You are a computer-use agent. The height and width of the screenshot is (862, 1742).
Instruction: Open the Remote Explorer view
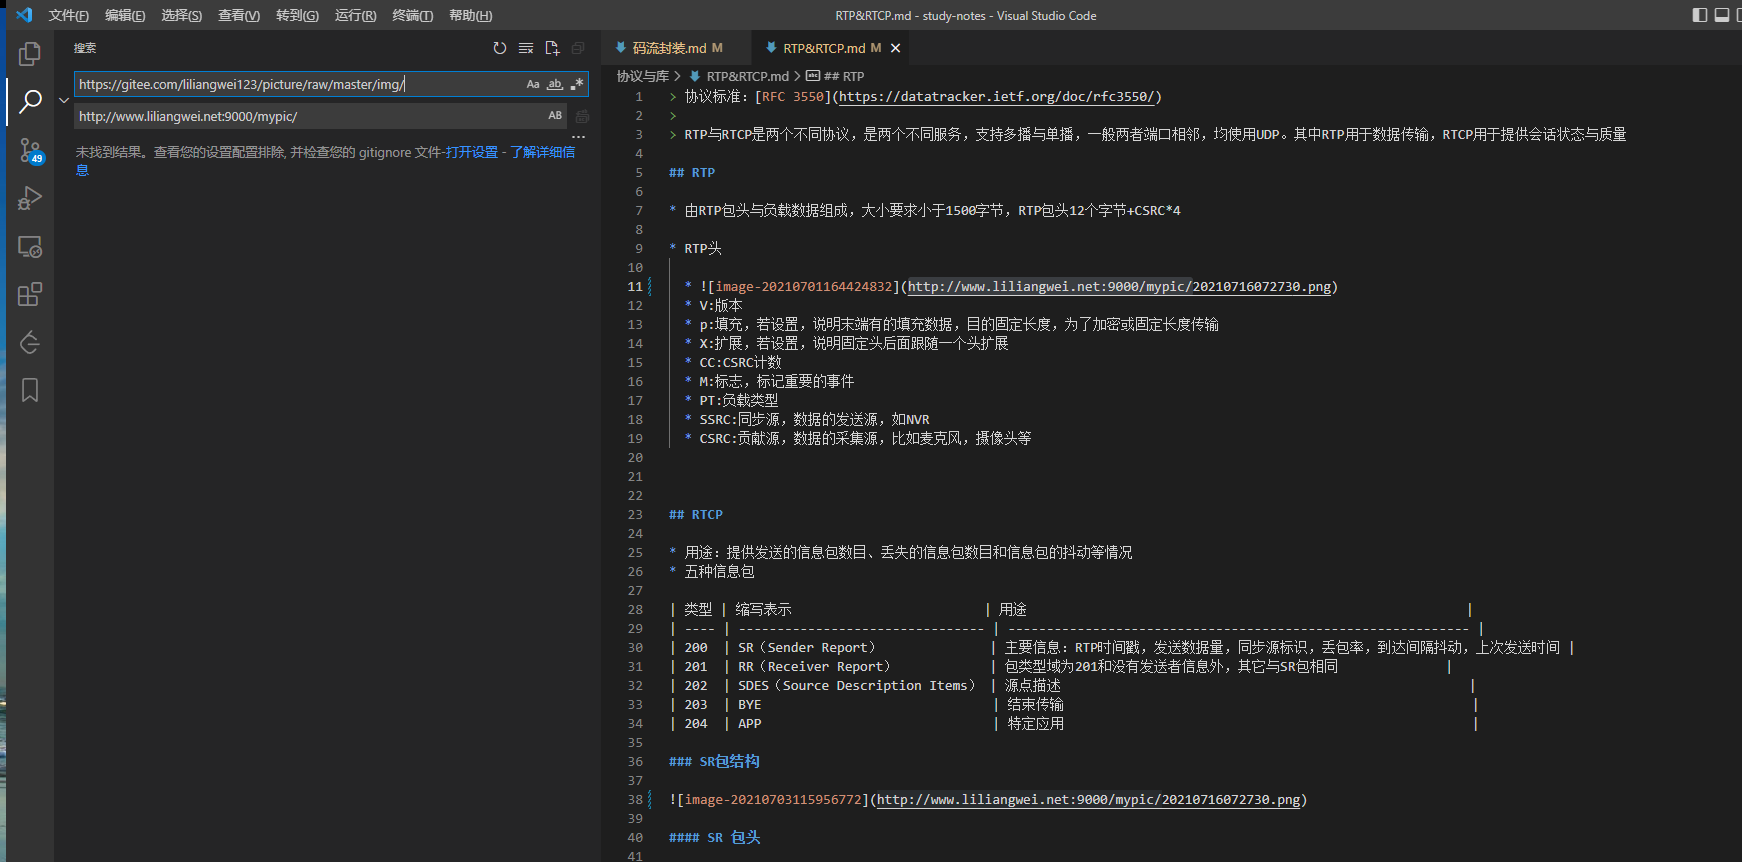[30, 246]
